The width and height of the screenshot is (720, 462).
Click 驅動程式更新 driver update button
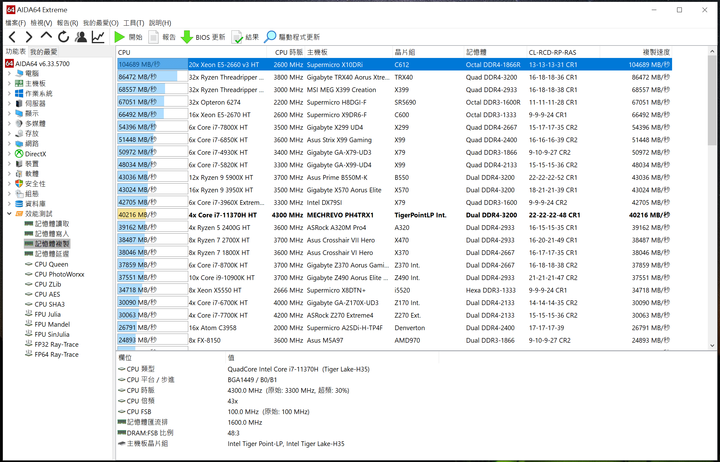coord(292,37)
